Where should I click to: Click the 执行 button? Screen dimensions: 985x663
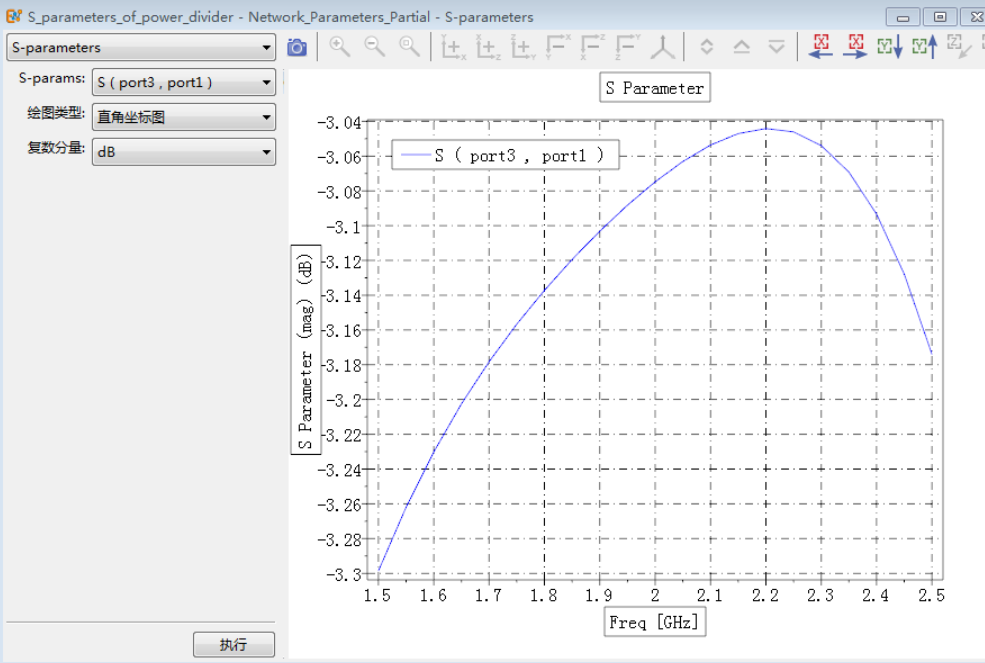coord(234,645)
